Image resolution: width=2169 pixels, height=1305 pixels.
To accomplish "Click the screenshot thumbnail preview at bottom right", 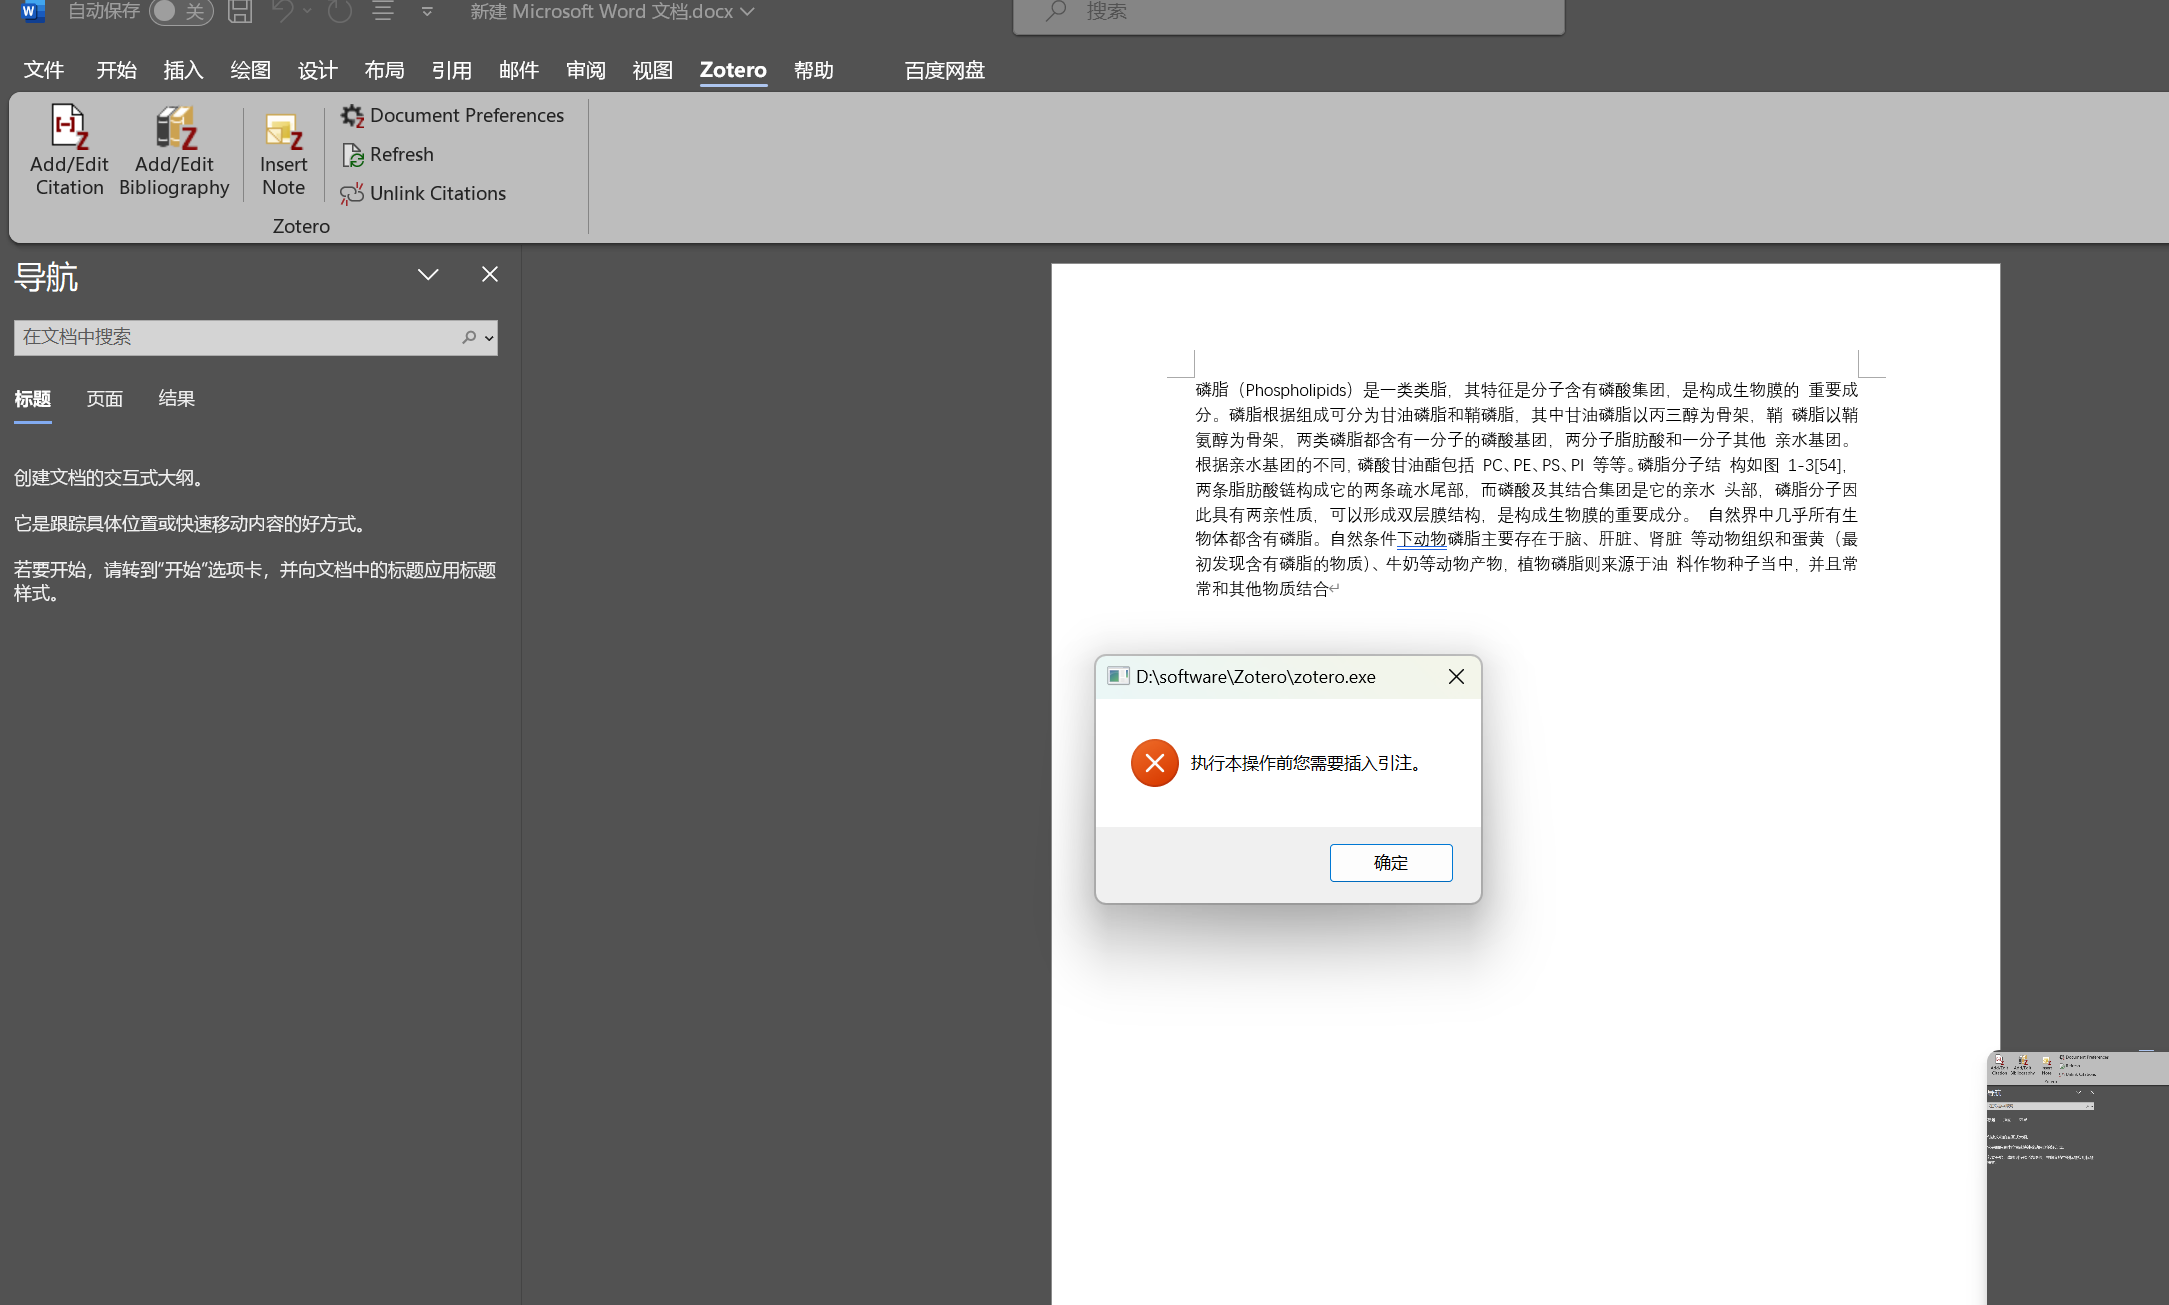I will 2077,1177.
